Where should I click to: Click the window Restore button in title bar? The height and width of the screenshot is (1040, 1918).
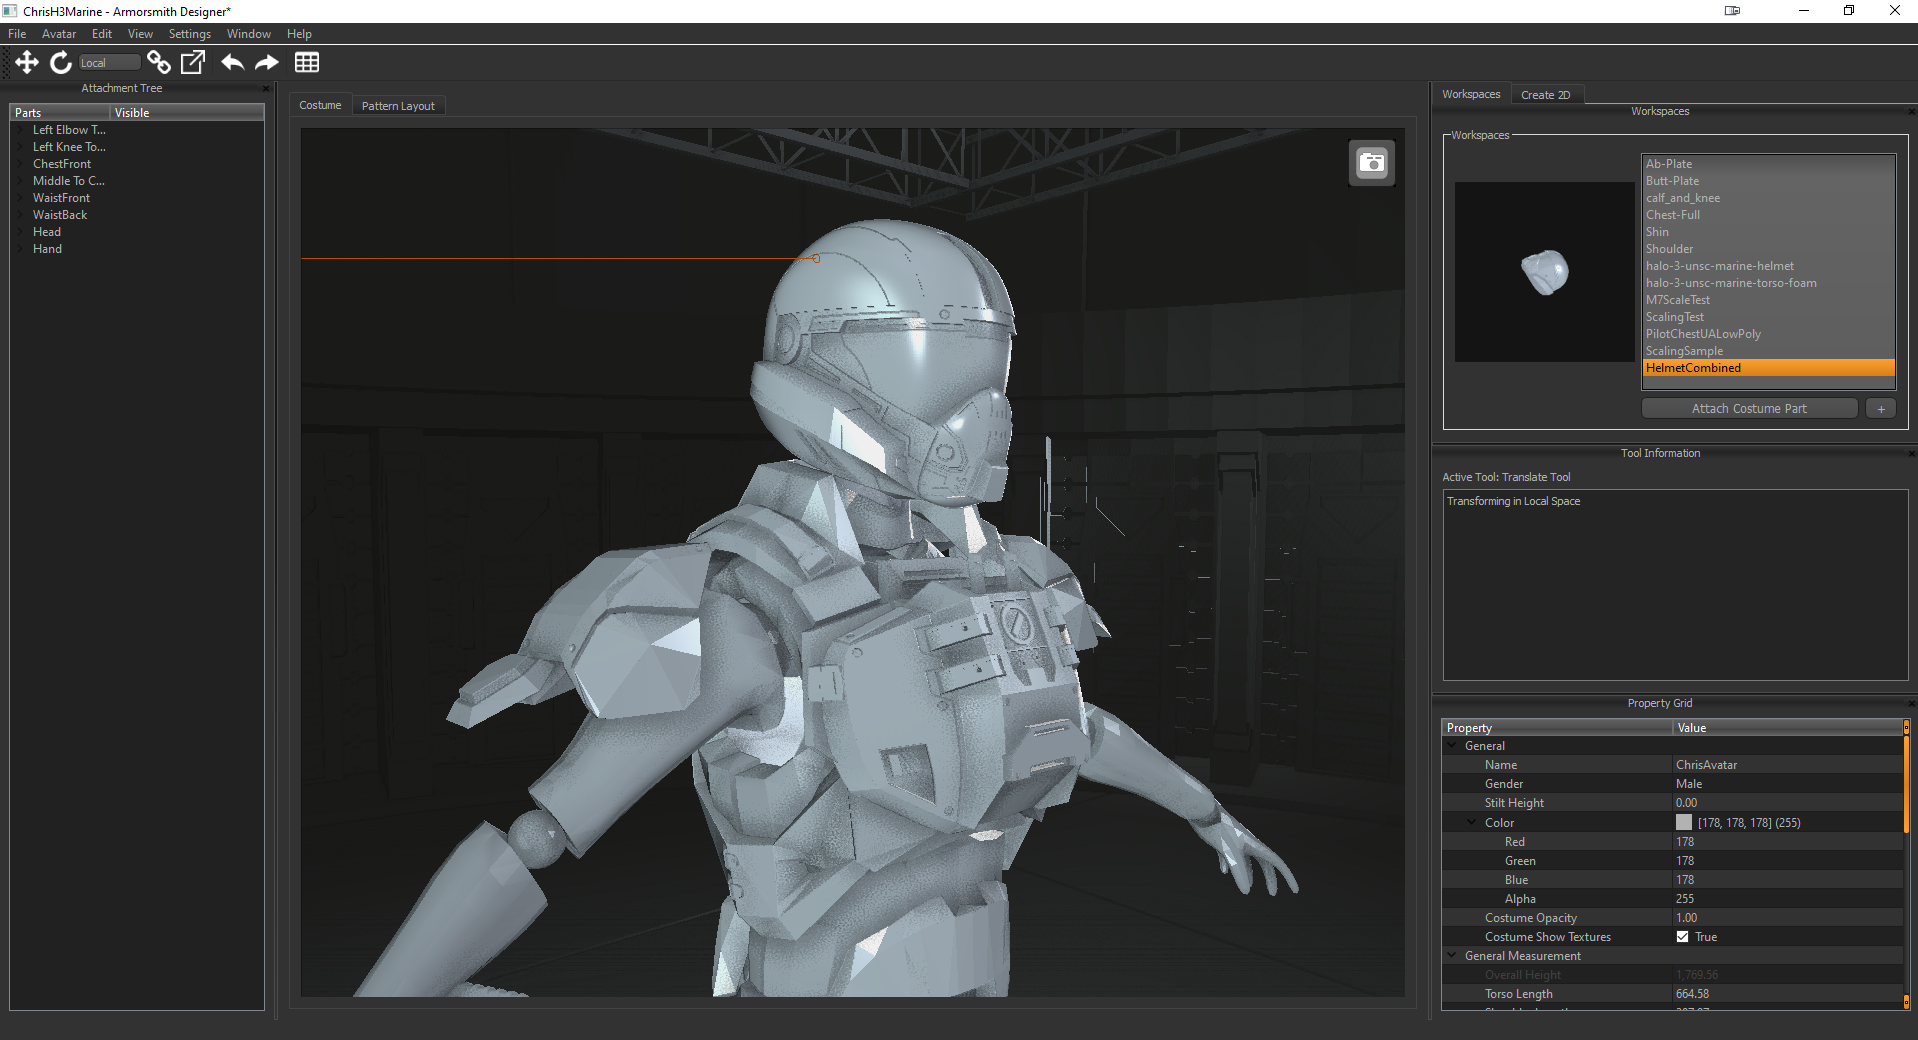point(1849,11)
